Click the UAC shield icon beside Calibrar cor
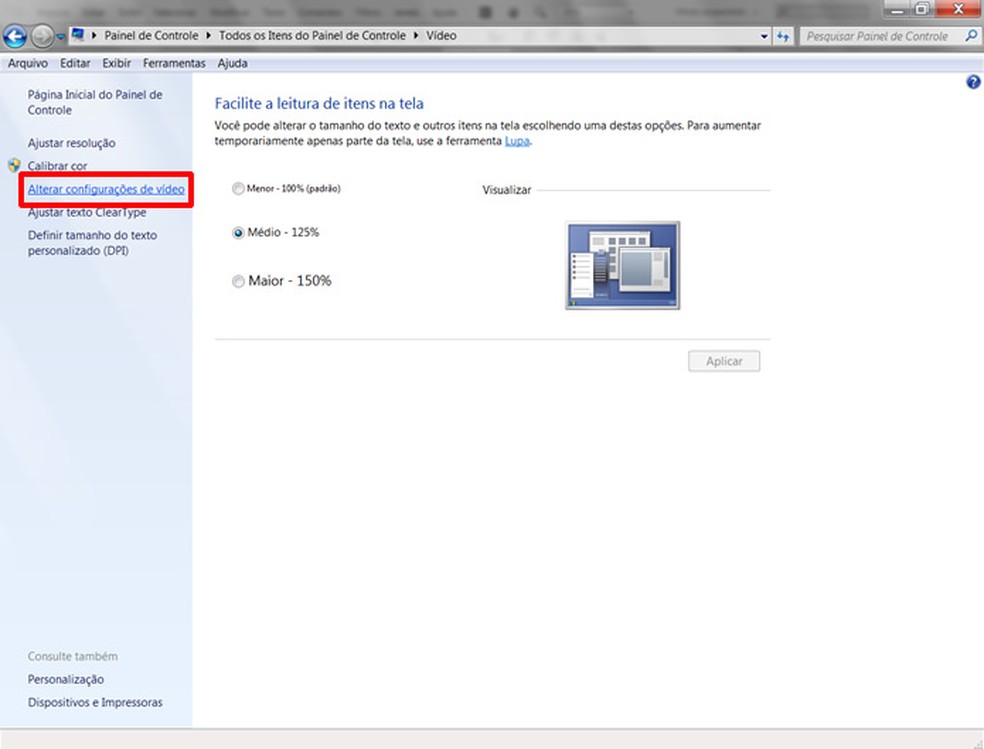The height and width of the screenshot is (749, 984). coord(12,165)
